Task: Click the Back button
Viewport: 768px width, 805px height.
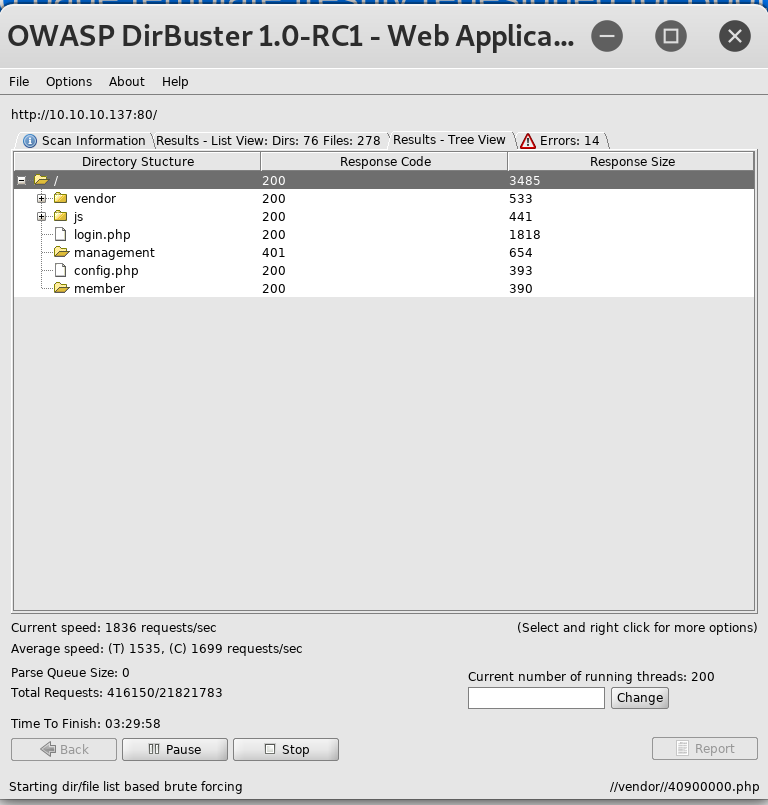Action: pyautogui.click(x=64, y=750)
